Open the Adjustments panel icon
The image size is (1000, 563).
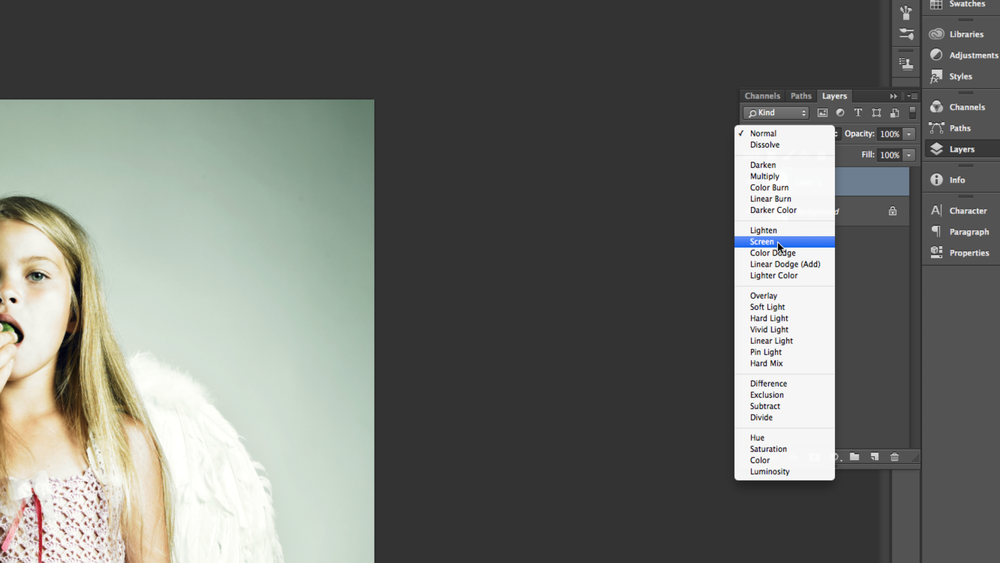(x=936, y=55)
